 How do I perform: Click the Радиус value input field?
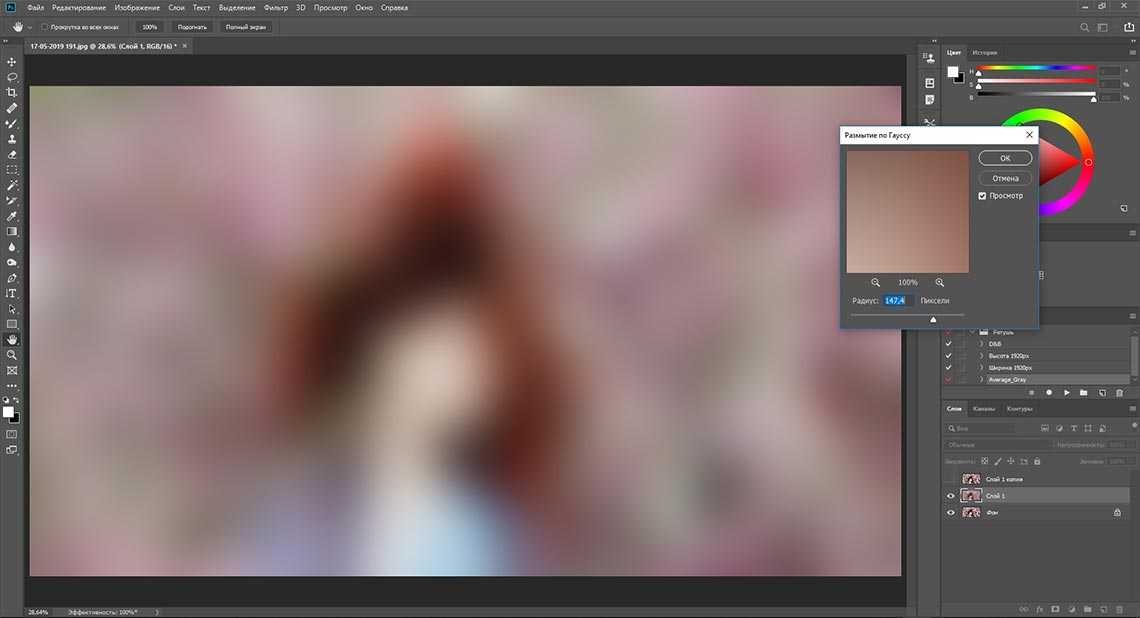tap(895, 300)
